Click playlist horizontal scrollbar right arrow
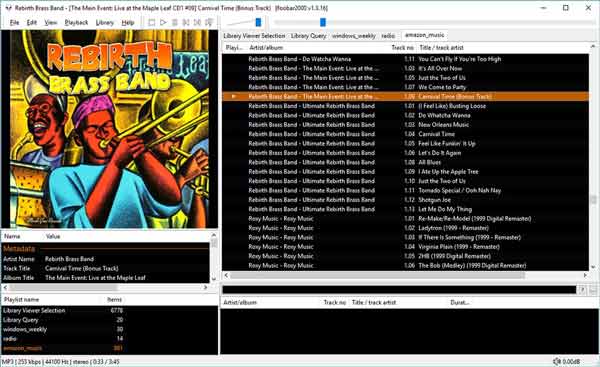 [585, 276]
